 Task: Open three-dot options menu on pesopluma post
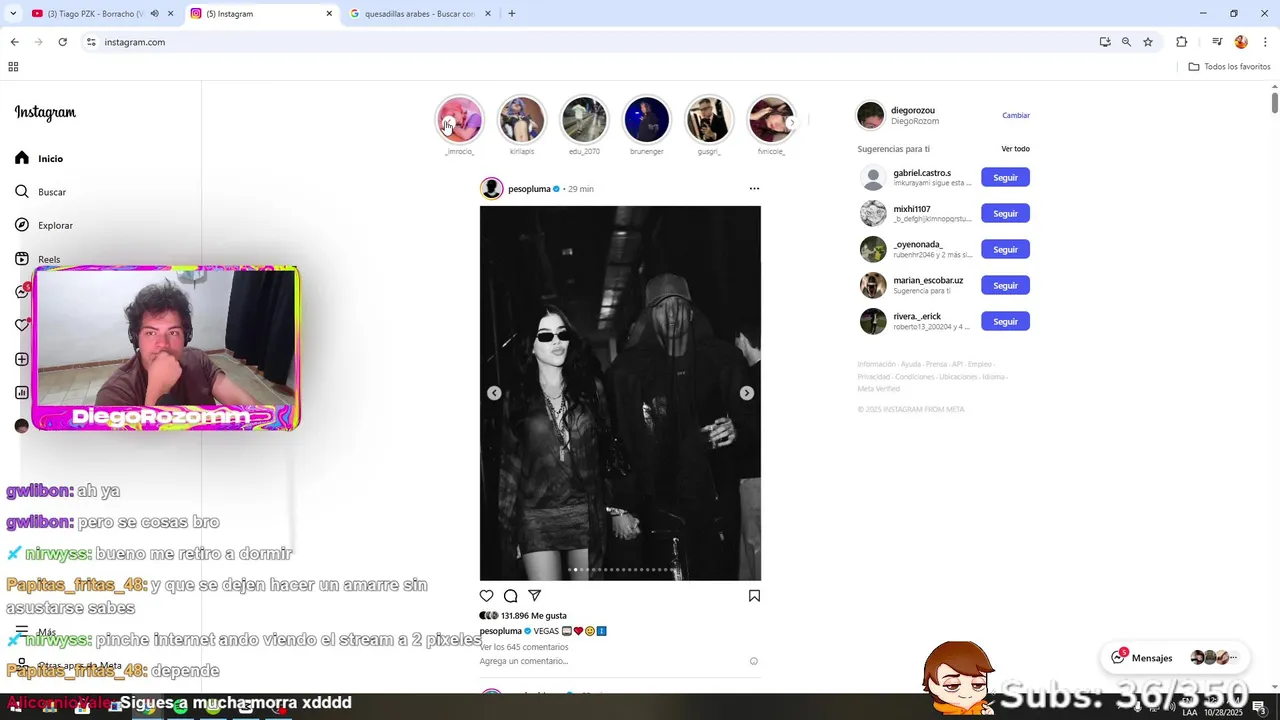(754, 188)
